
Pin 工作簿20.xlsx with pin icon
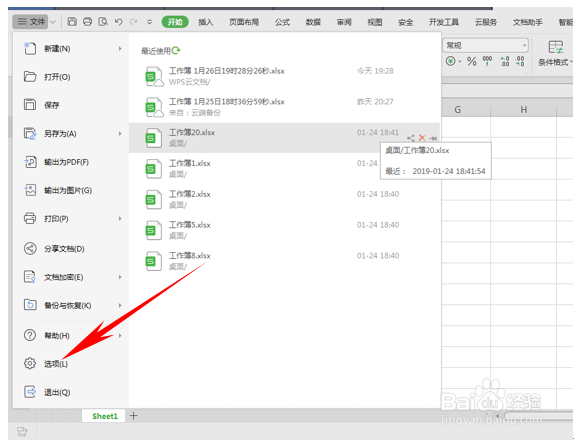tap(433, 138)
